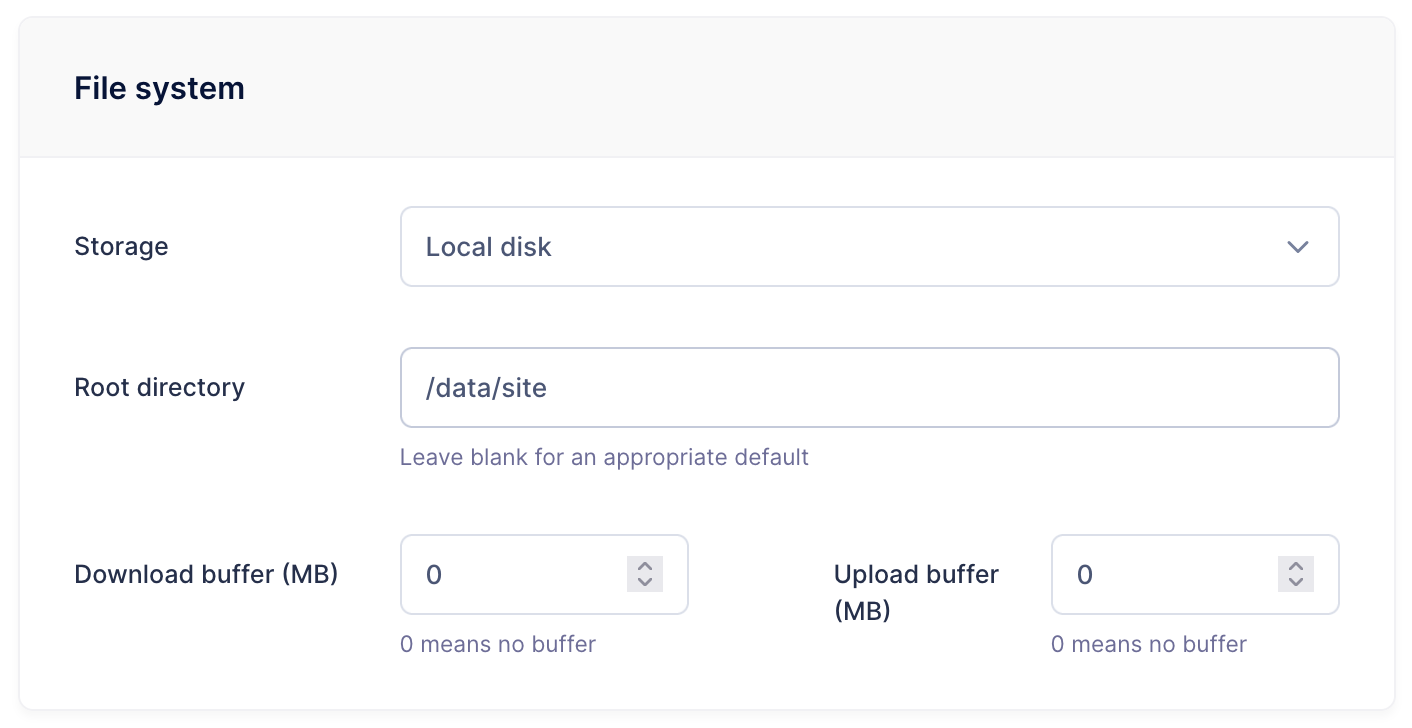Select the 'Local disk' storage value
Screen dimensions: 1412x728
(488, 247)
